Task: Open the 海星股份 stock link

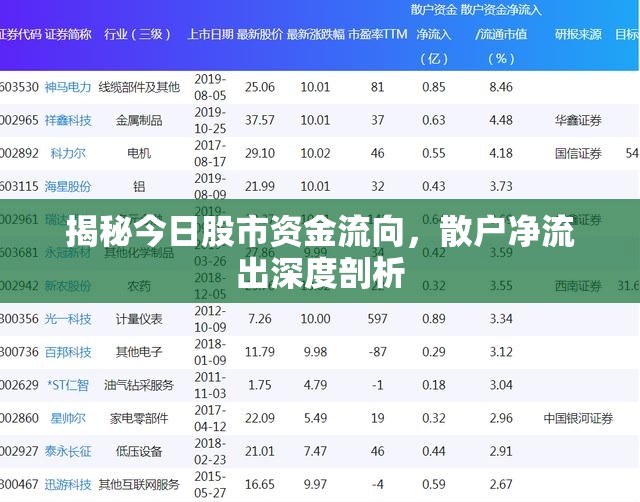Action: point(68,186)
